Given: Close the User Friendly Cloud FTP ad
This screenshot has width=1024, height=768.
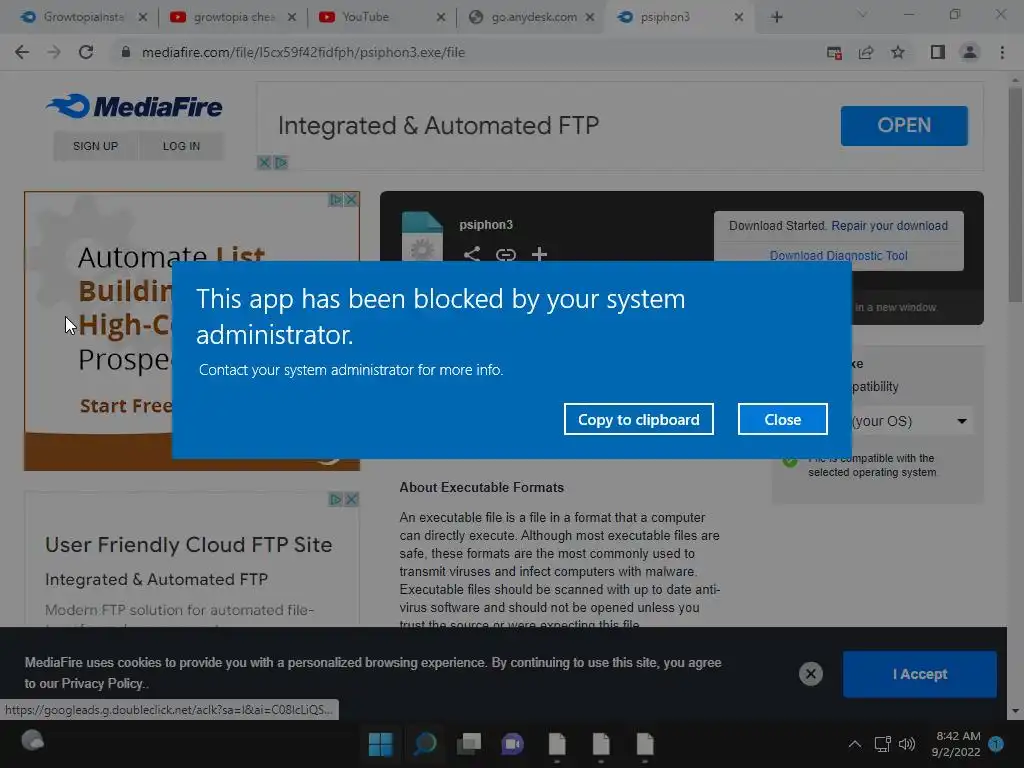Looking at the screenshot, I should [351, 500].
